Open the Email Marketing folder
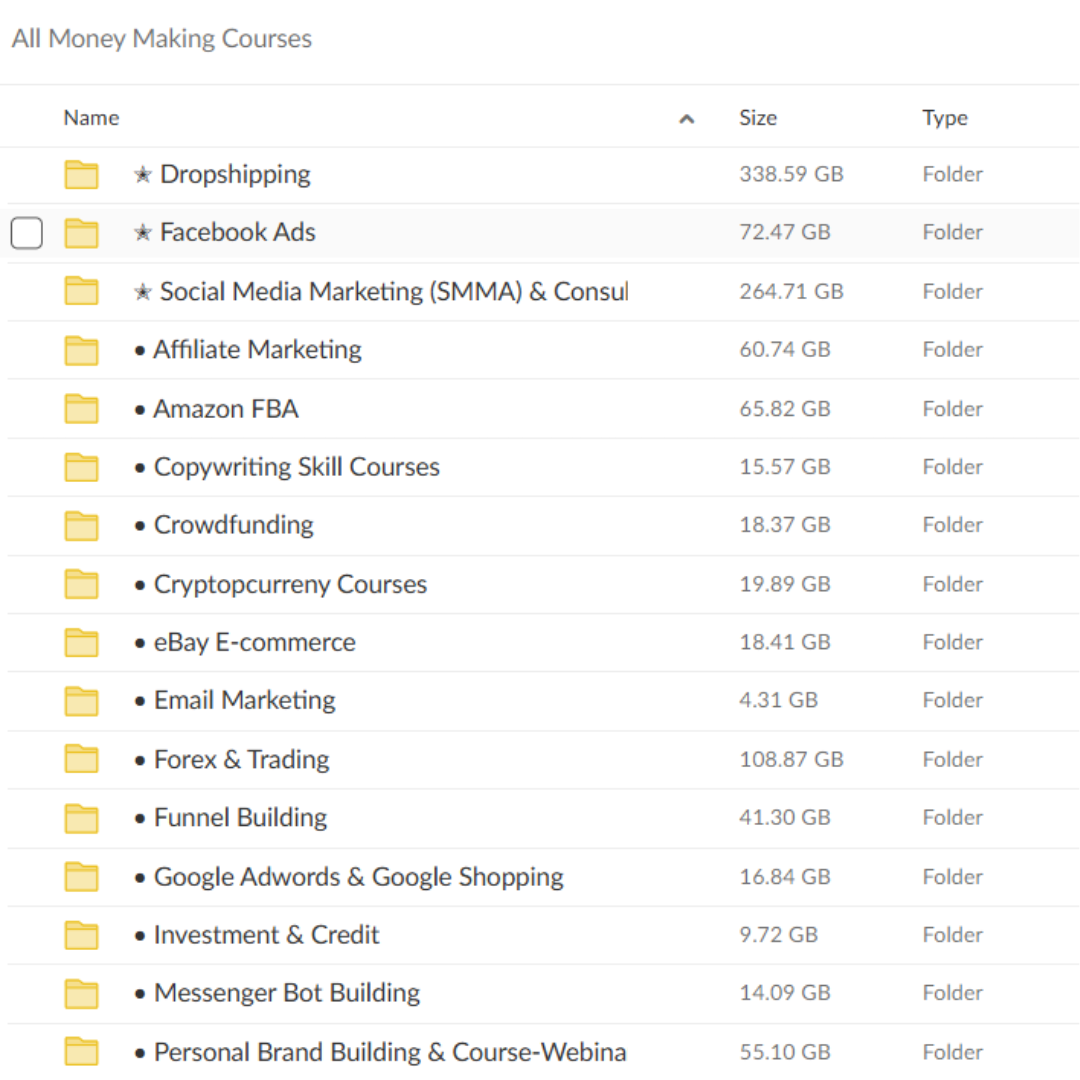Screen dimensions: 1080x1080 point(244,700)
